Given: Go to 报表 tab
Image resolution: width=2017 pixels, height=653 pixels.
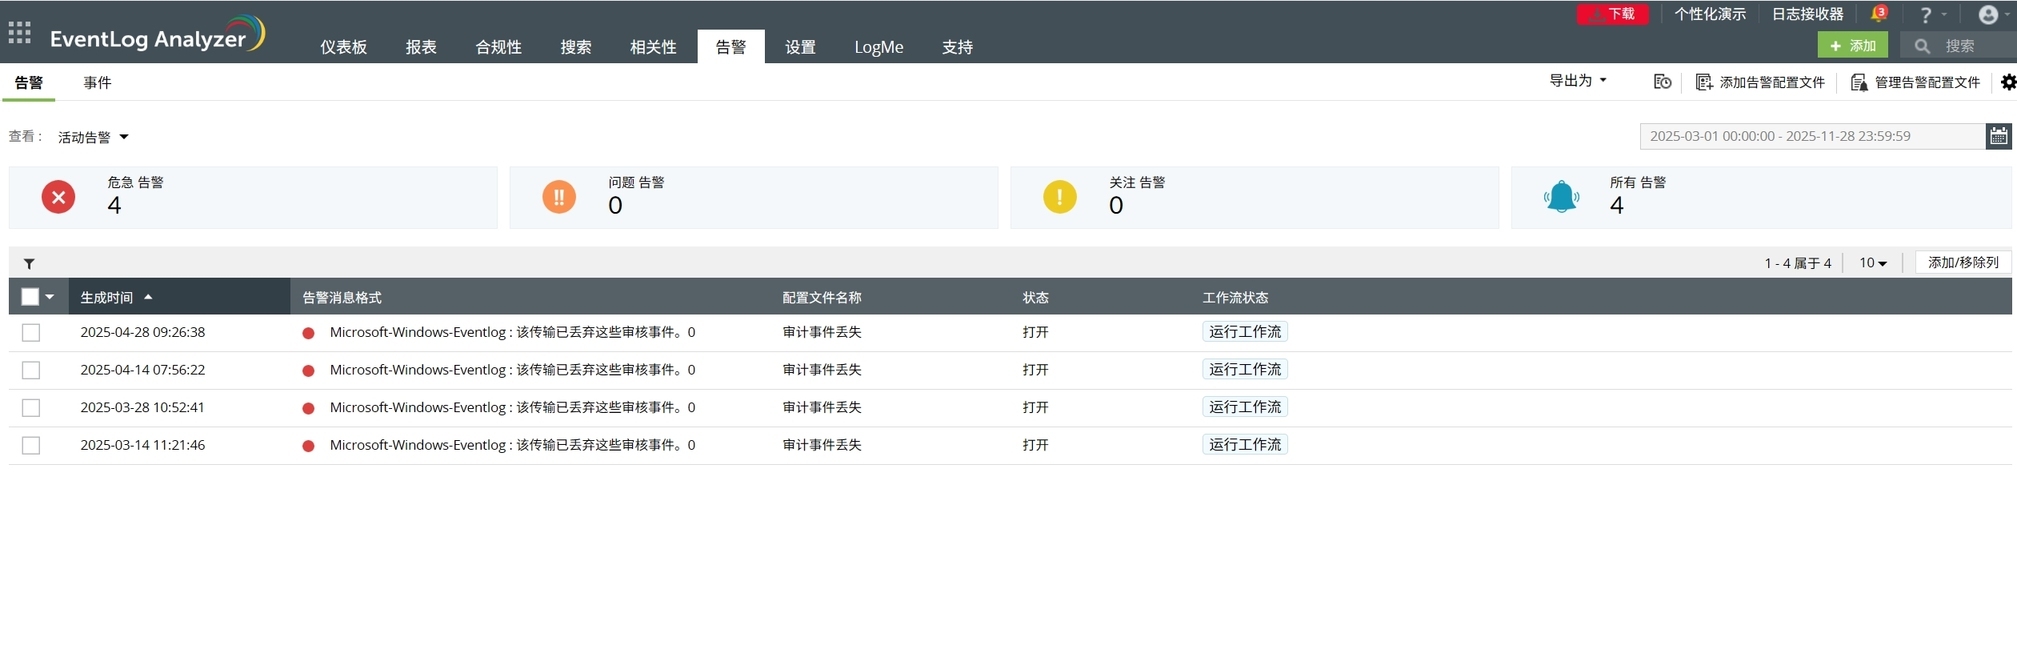Looking at the screenshot, I should pos(421,47).
